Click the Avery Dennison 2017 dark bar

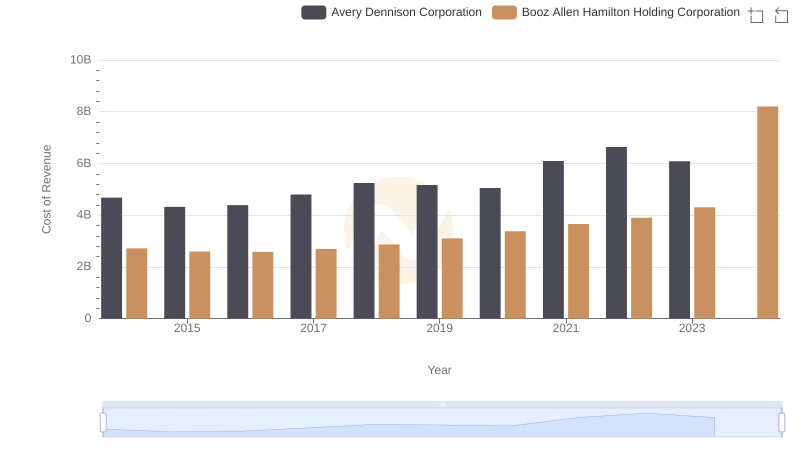301,257
